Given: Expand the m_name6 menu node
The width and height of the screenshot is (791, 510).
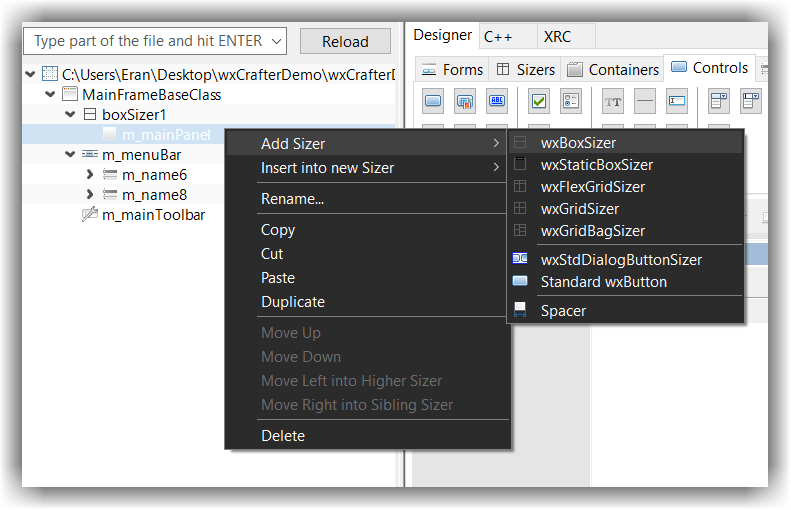Looking at the screenshot, I should 90,175.
